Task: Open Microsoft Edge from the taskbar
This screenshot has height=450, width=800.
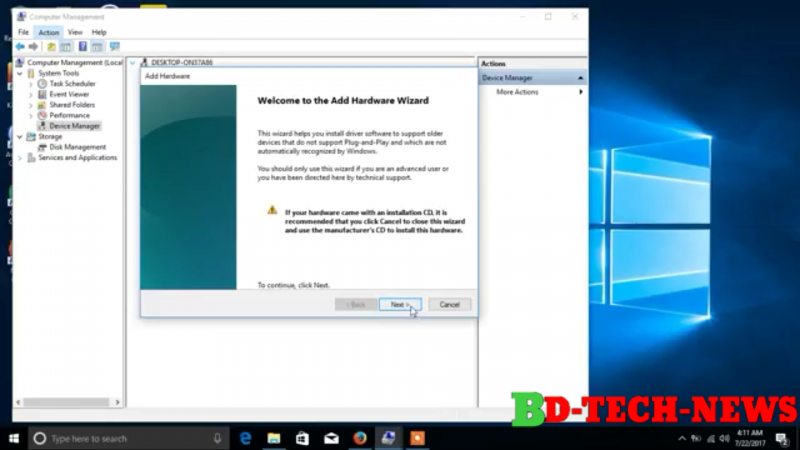Action: [245, 438]
